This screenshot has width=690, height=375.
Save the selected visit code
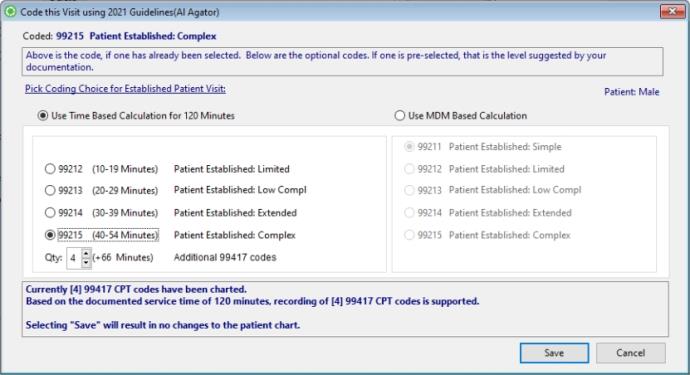point(554,353)
